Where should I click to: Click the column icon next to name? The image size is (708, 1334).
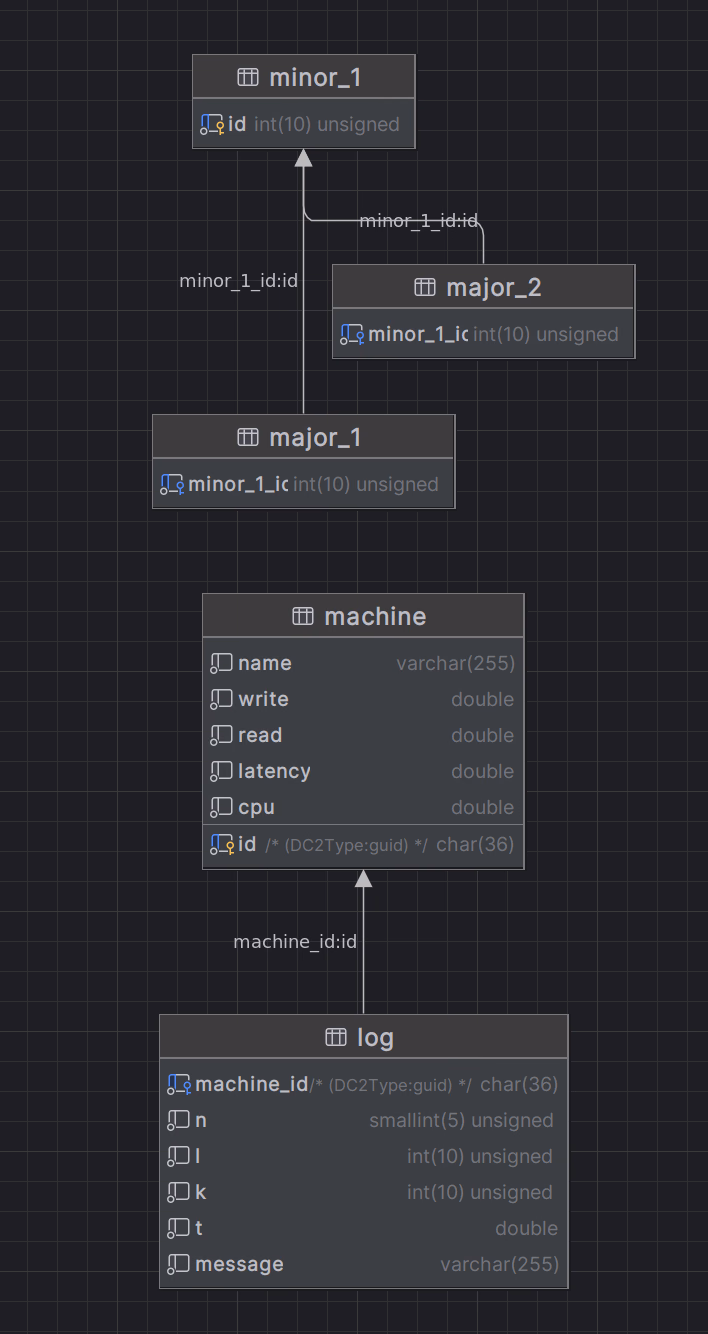point(222,663)
